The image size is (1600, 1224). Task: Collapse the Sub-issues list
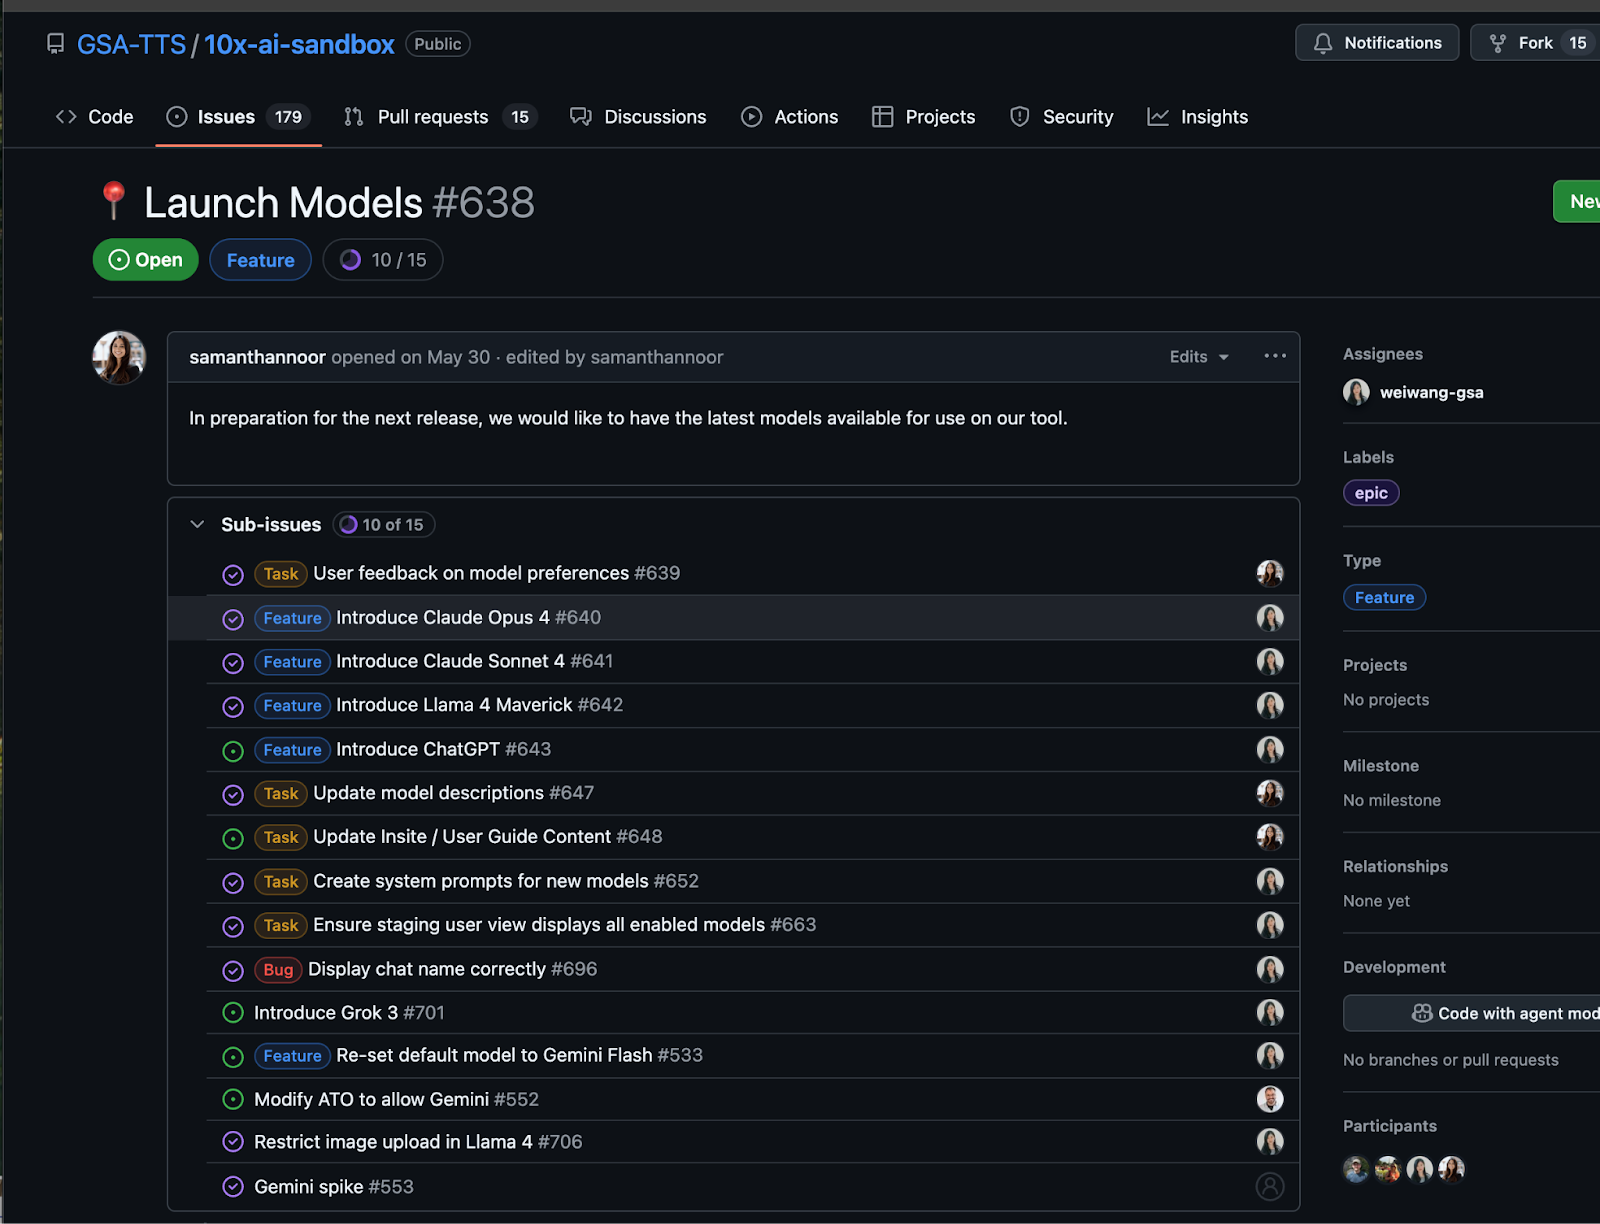197,524
